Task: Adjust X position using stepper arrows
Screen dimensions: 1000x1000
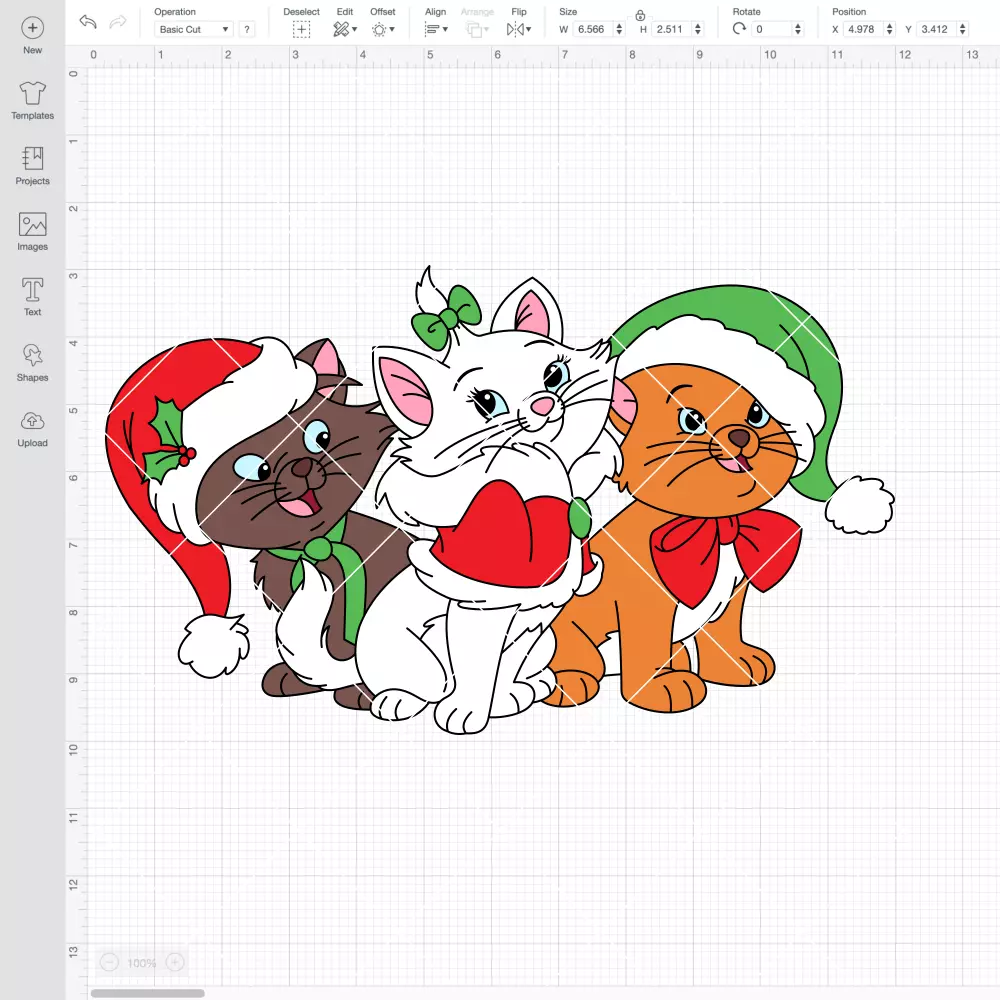Action: [889, 29]
